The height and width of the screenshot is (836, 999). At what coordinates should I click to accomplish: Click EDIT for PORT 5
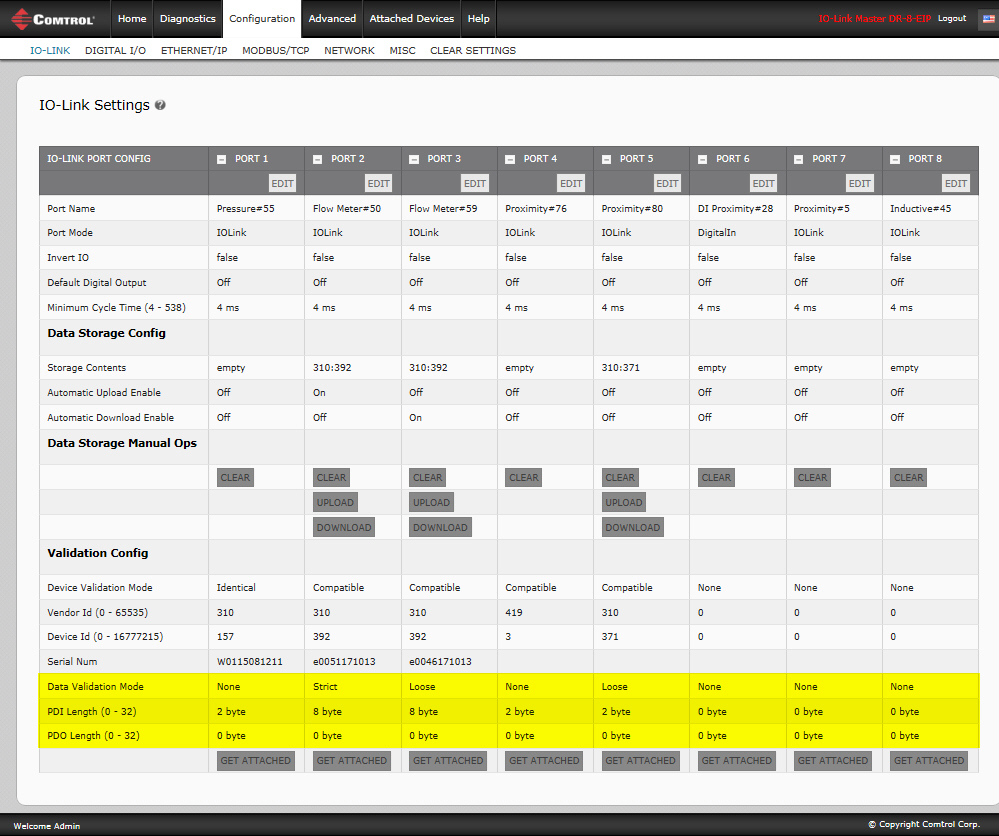click(x=667, y=184)
